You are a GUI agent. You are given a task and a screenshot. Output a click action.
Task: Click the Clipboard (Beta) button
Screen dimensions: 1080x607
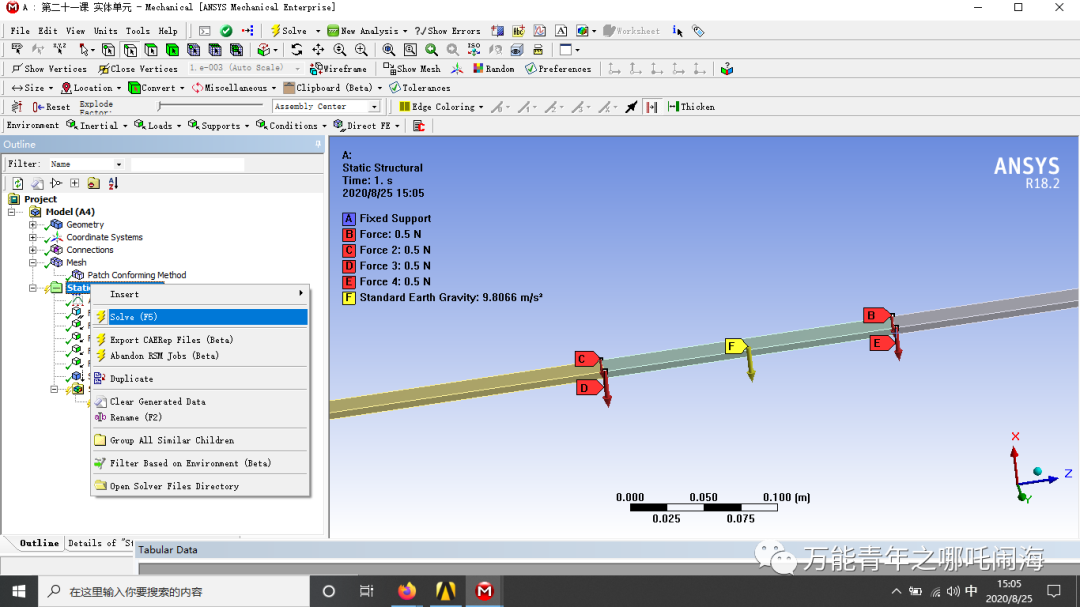tap(333, 88)
